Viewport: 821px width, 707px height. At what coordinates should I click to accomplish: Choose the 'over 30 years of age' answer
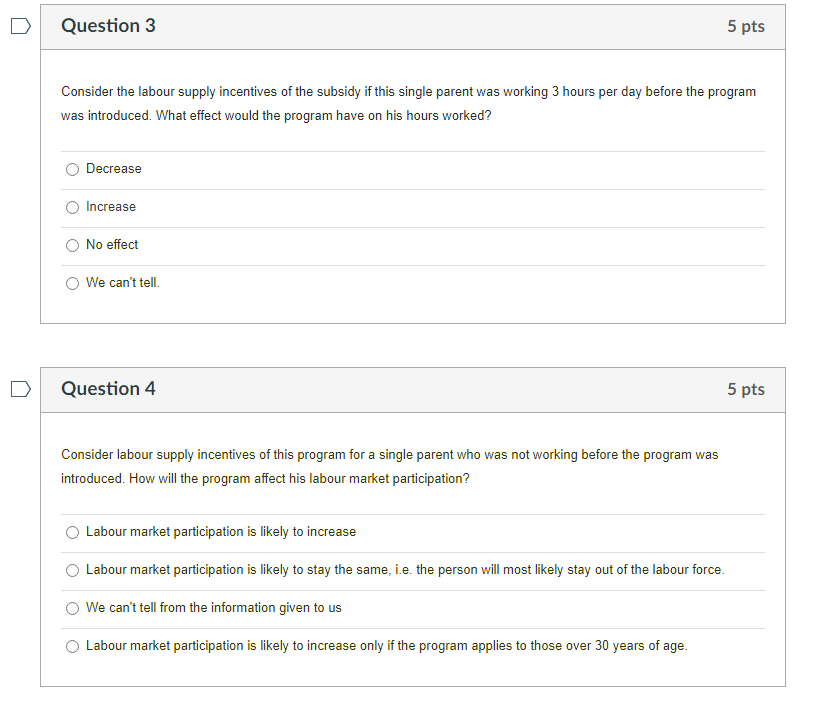pyautogui.click(x=72, y=646)
